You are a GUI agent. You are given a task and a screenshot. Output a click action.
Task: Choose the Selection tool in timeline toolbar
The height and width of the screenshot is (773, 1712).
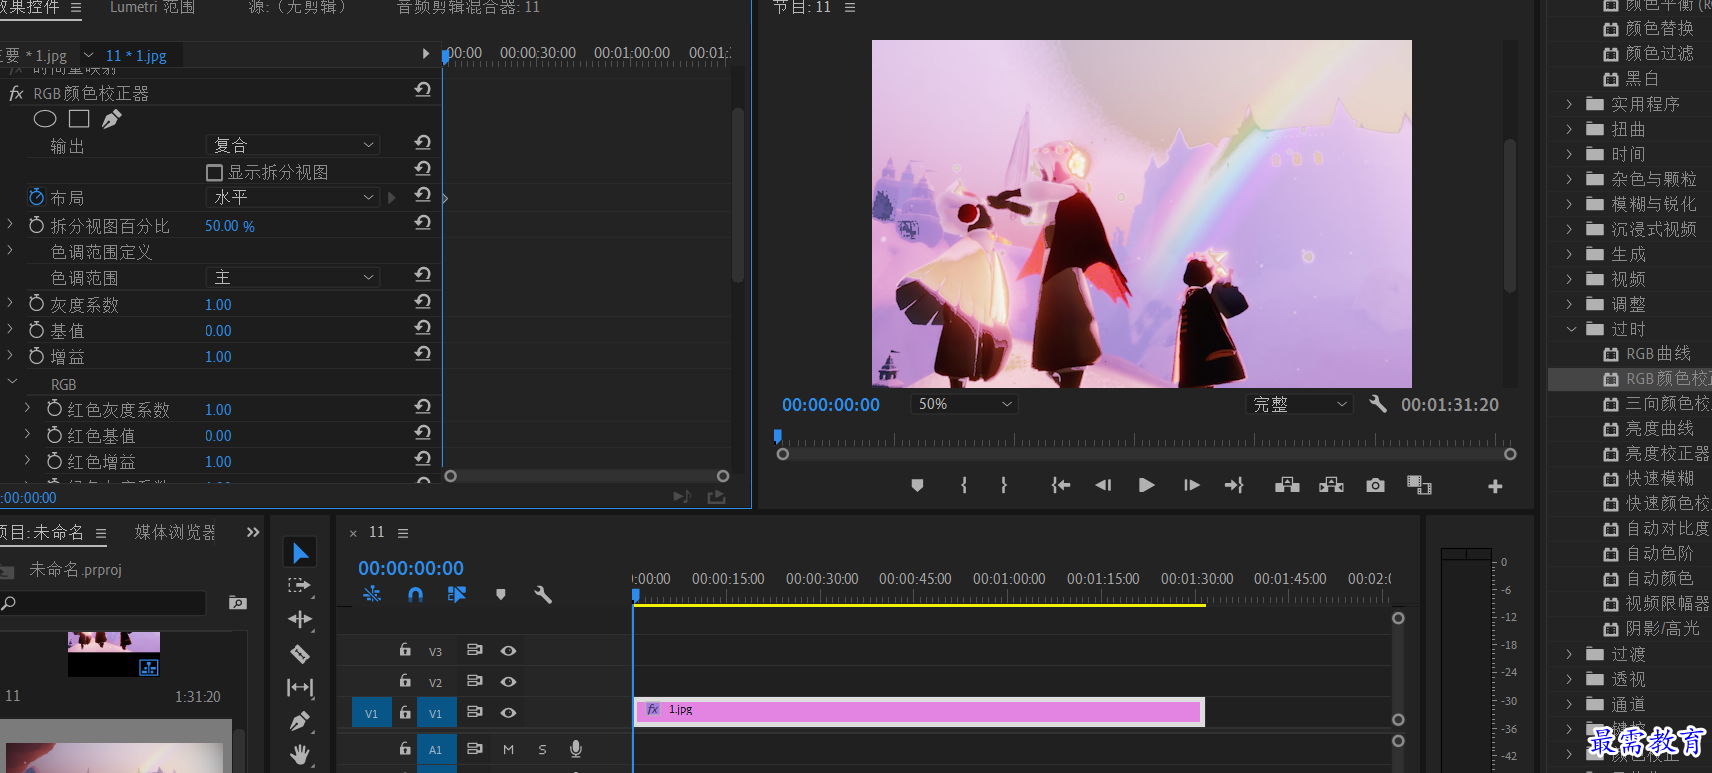(300, 553)
